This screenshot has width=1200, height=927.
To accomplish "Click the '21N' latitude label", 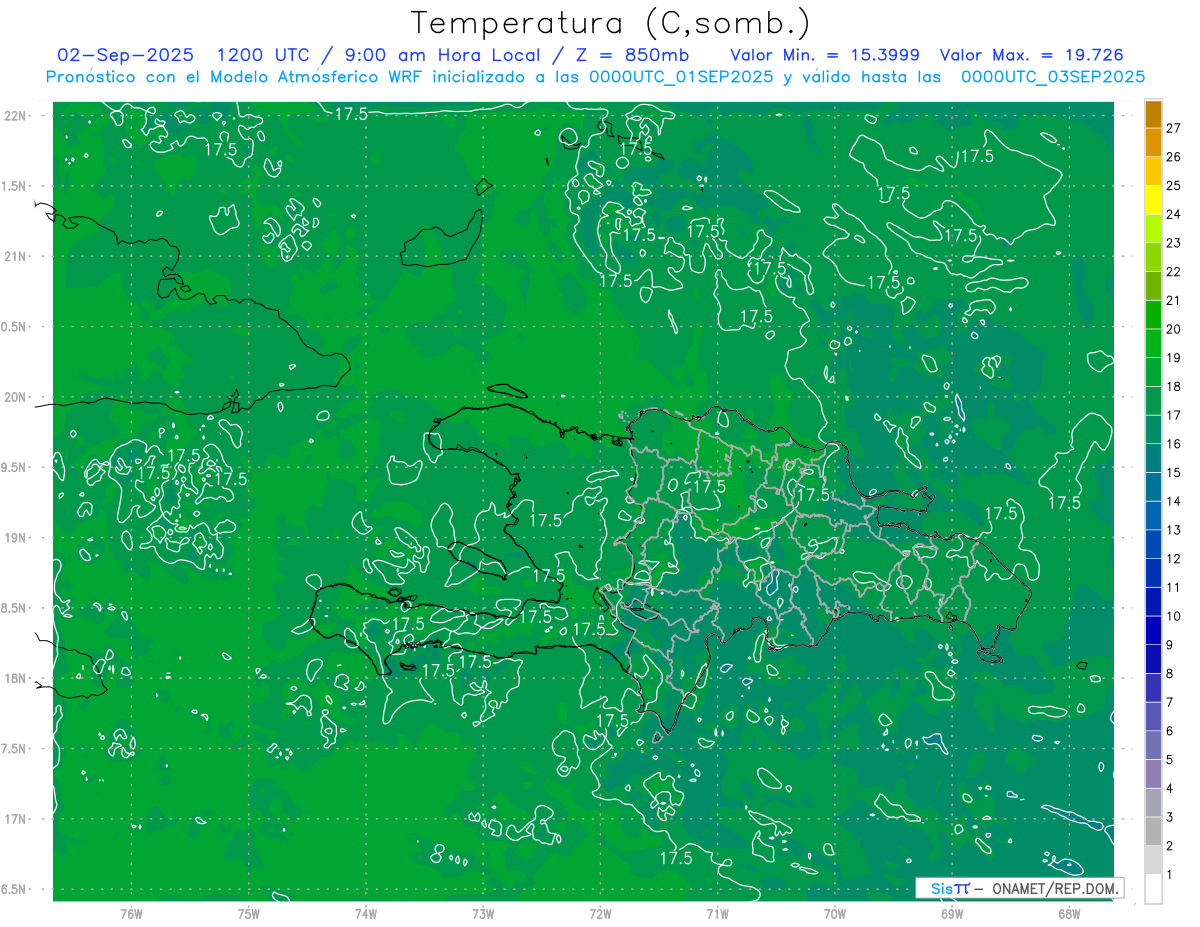I will point(15,257).
